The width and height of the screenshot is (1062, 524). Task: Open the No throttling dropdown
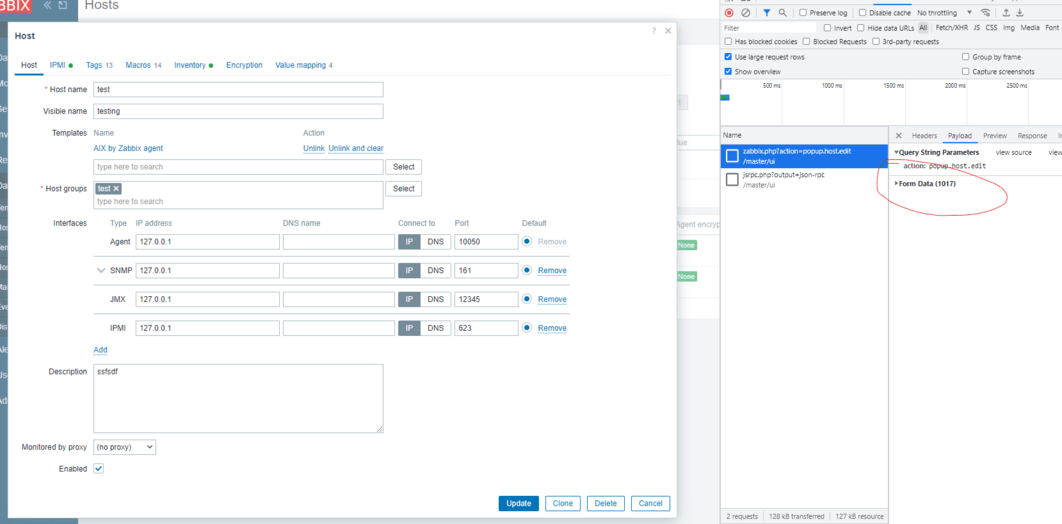(945, 13)
